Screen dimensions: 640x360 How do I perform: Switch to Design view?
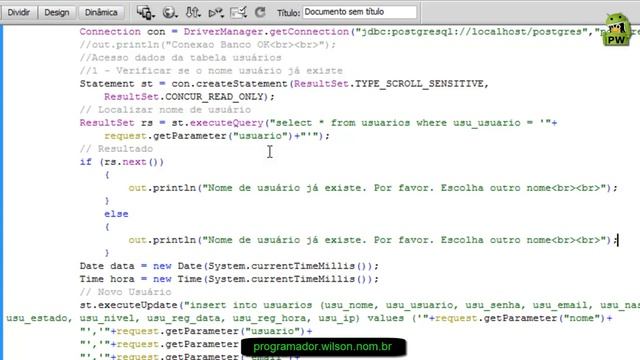point(57,13)
